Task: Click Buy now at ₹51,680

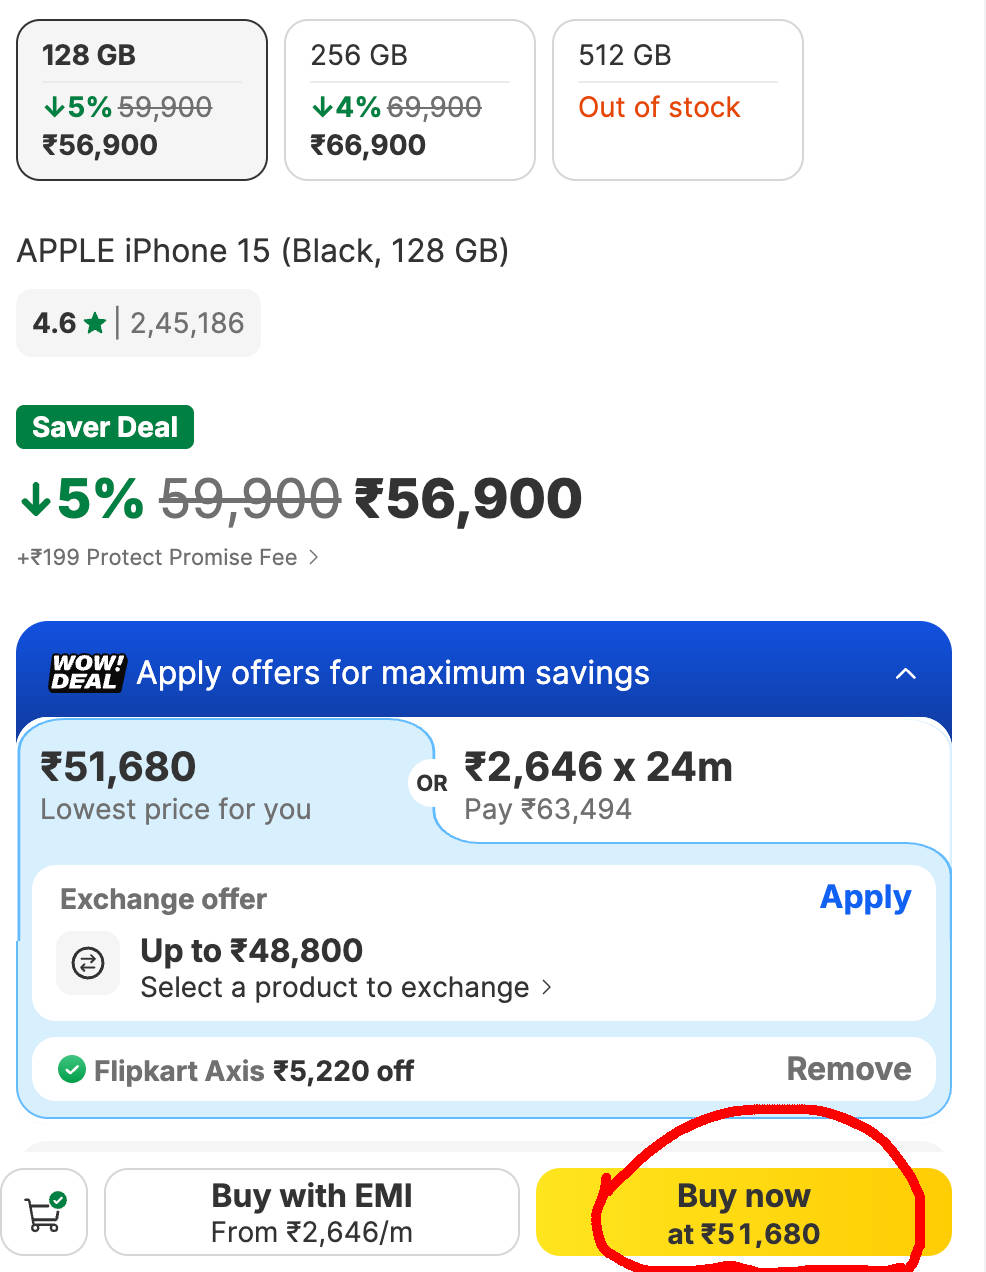Action: [x=744, y=1212]
